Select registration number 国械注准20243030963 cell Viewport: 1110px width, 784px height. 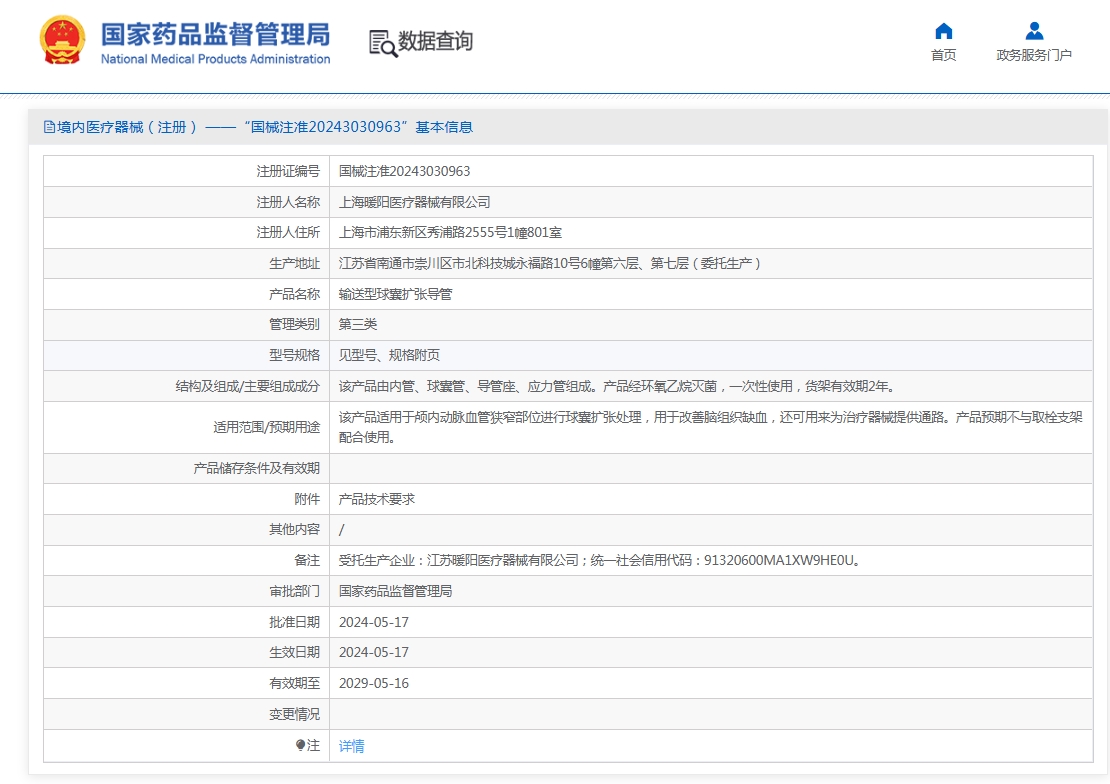[404, 171]
